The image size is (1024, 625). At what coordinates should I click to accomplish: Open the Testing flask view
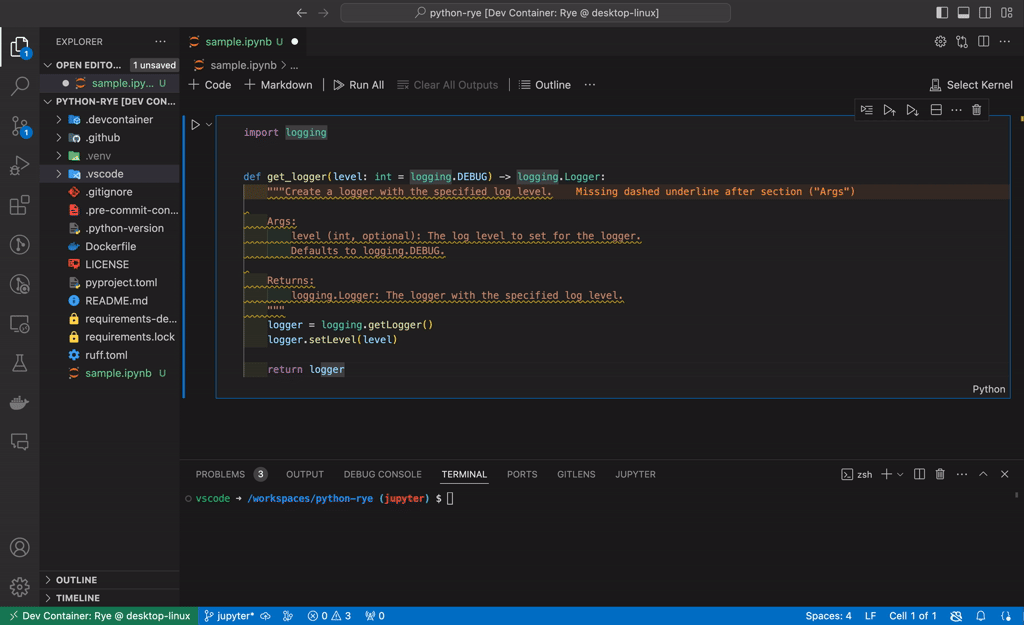20,363
